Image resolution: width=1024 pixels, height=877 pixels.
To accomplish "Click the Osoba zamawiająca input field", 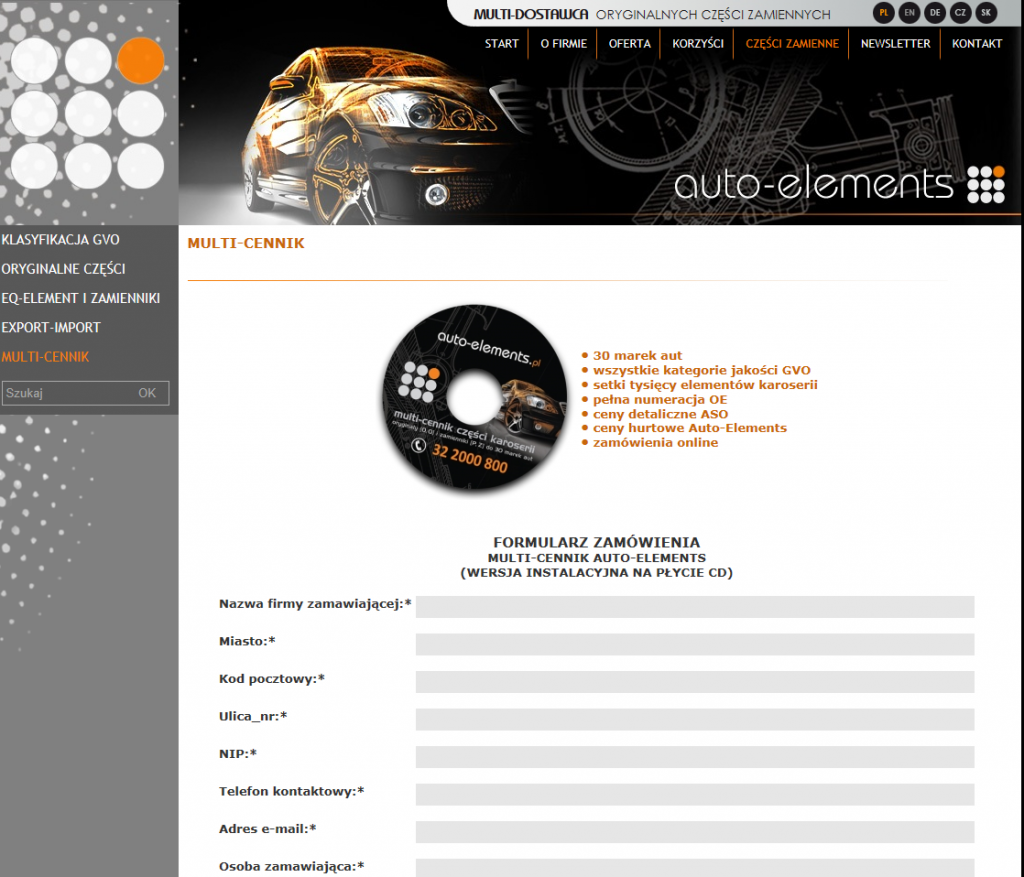I will pos(695,868).
